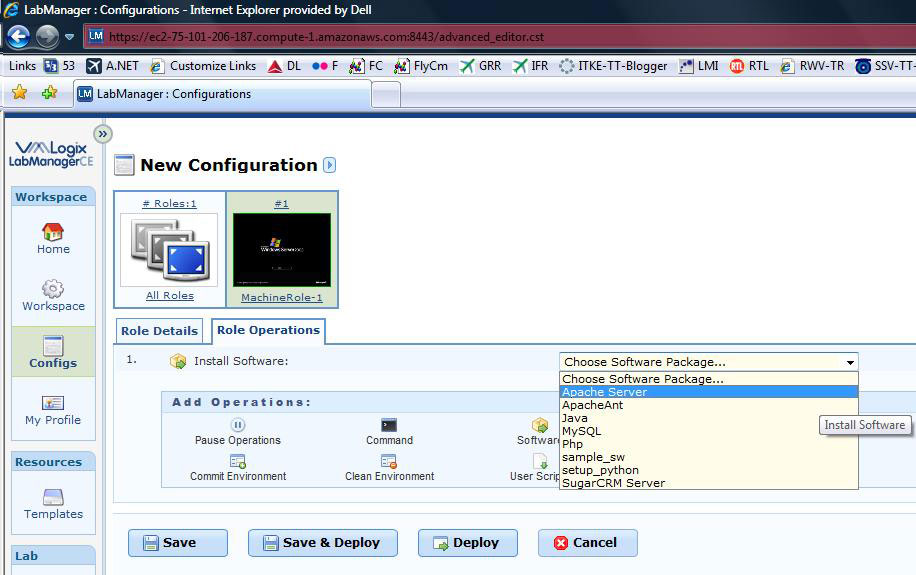Open the 53 favorites link
Viewport: 916px width, 575px height.
pos(60,66)
